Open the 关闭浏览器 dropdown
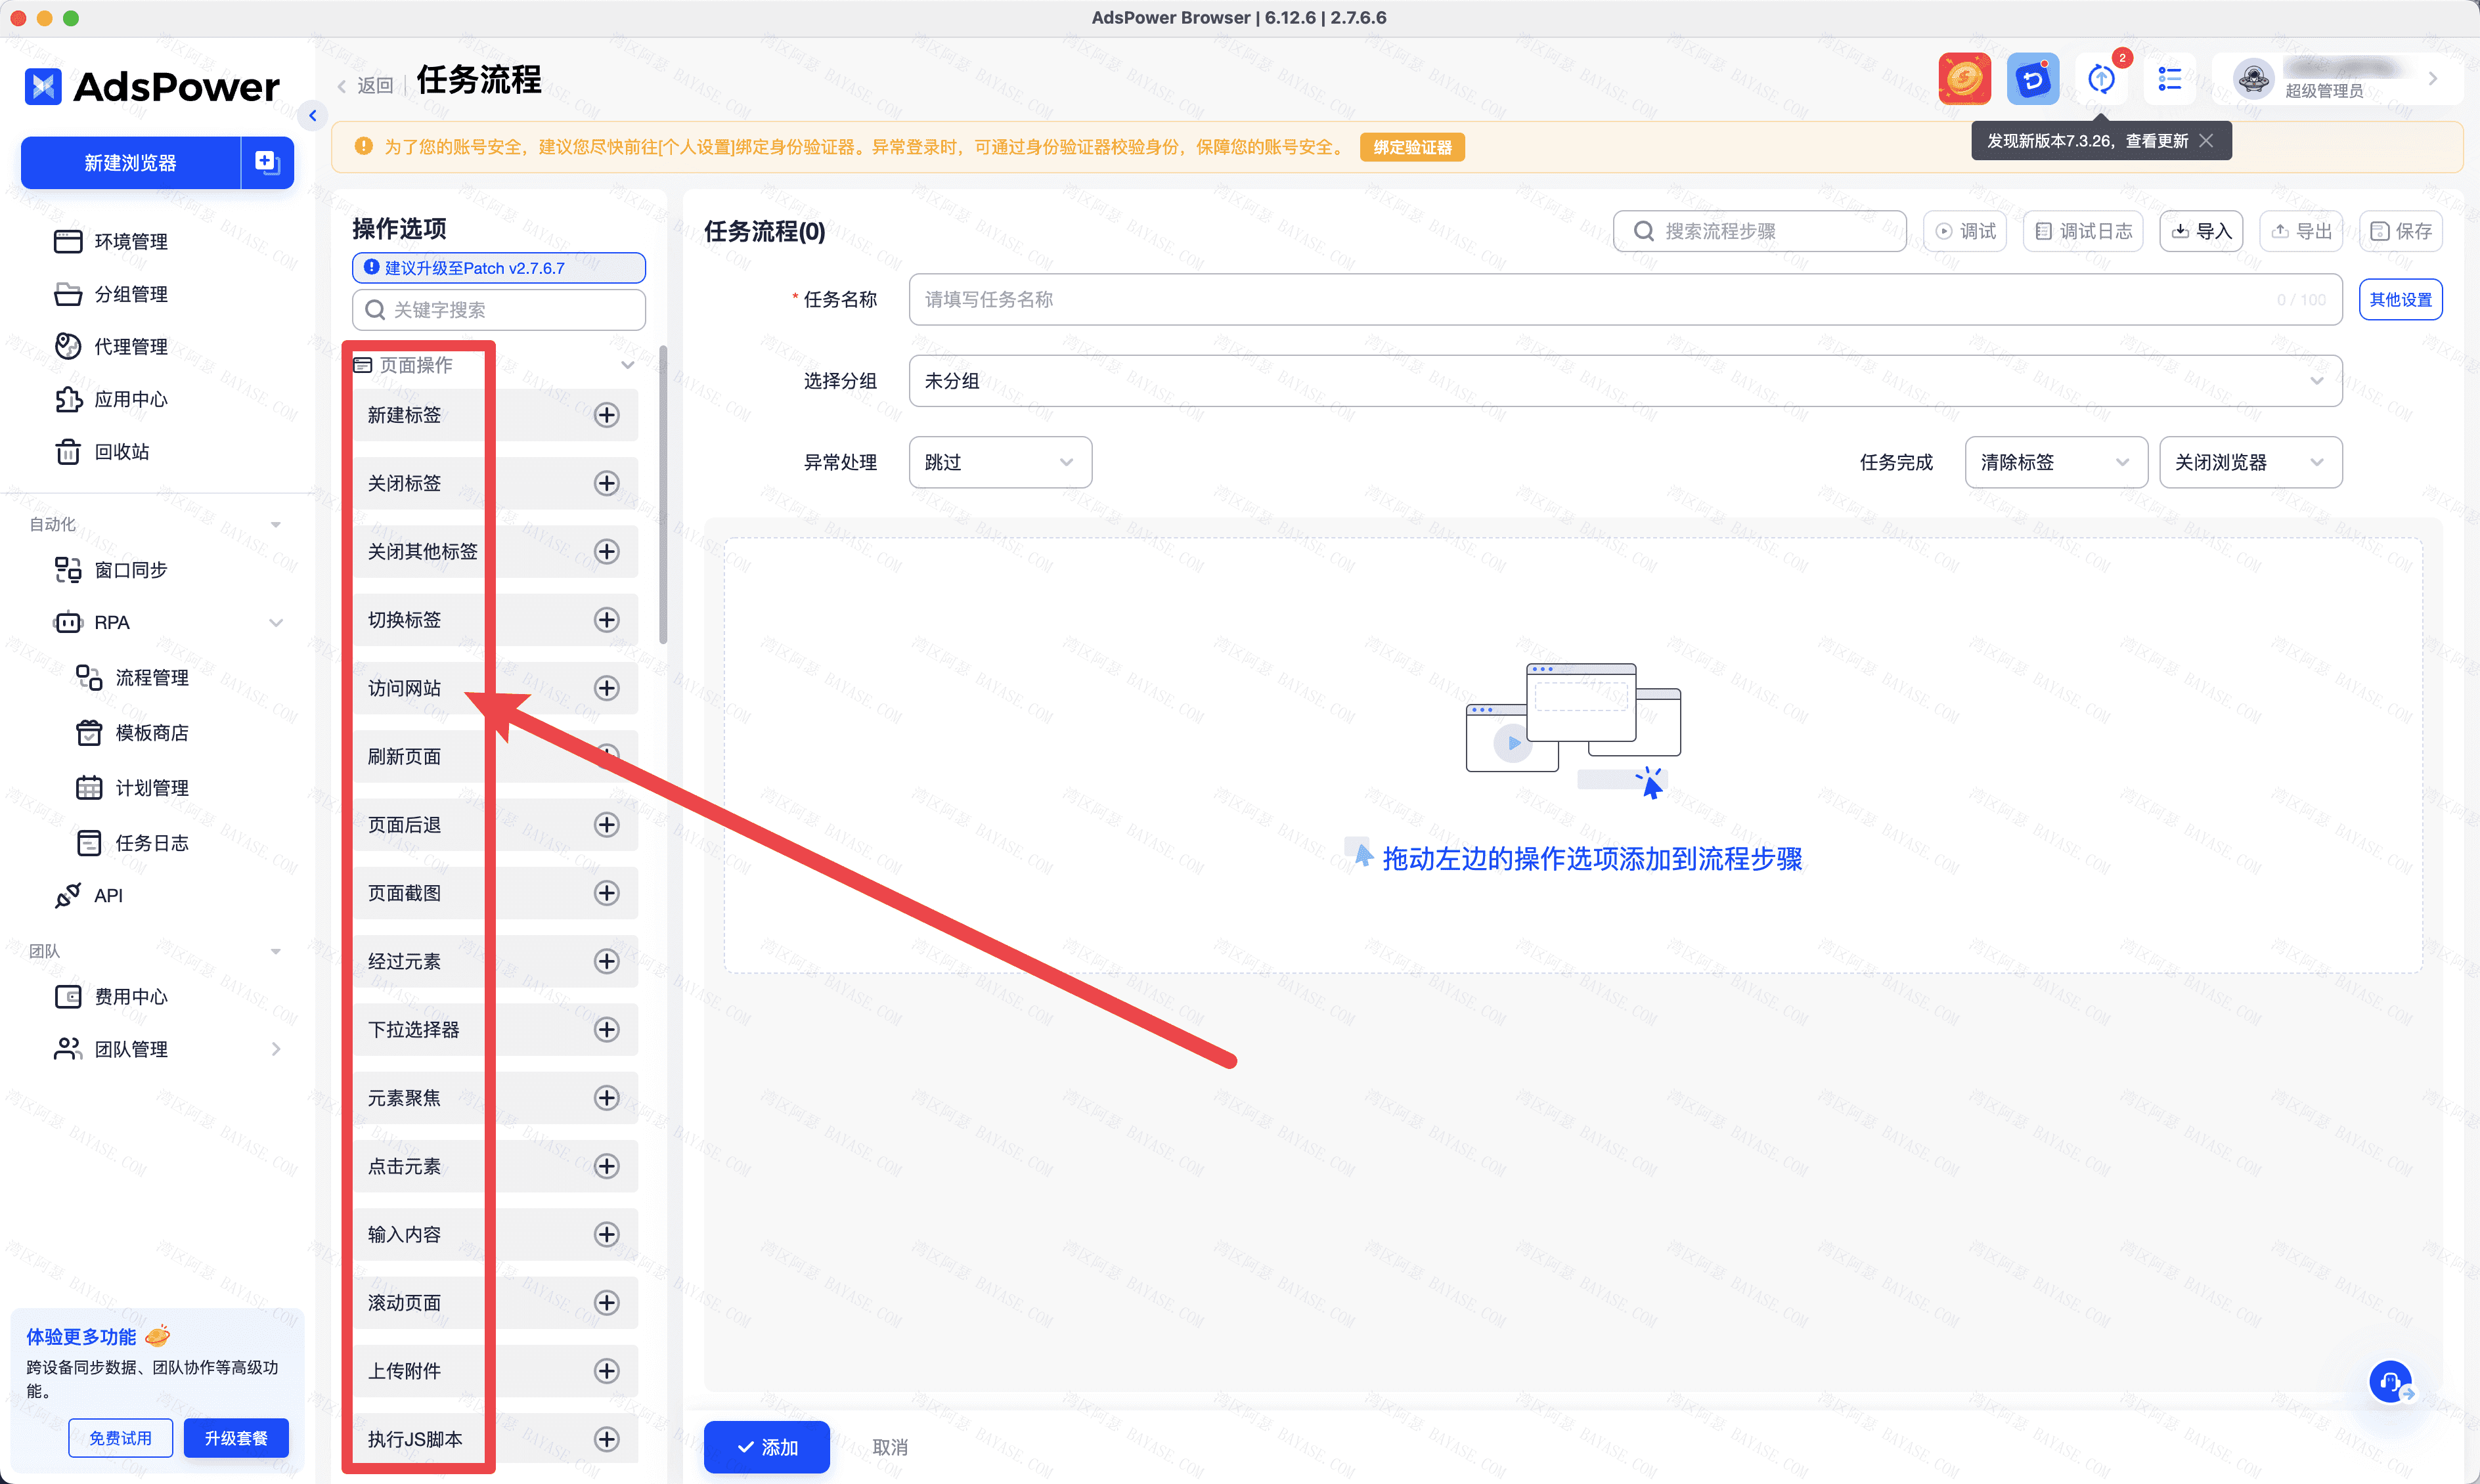This screenshot has height=1484, width=2480. click(x=2250, y=462)
